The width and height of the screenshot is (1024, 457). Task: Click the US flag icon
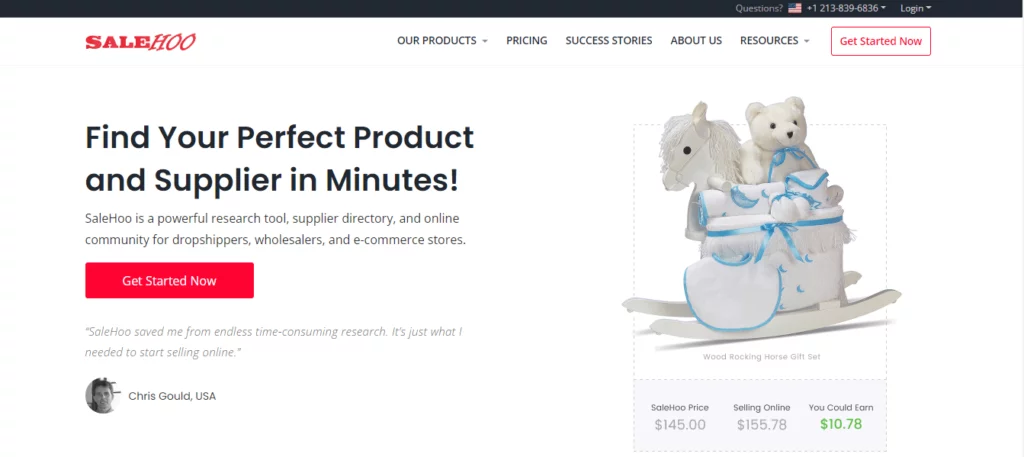(x=795, y=8)
